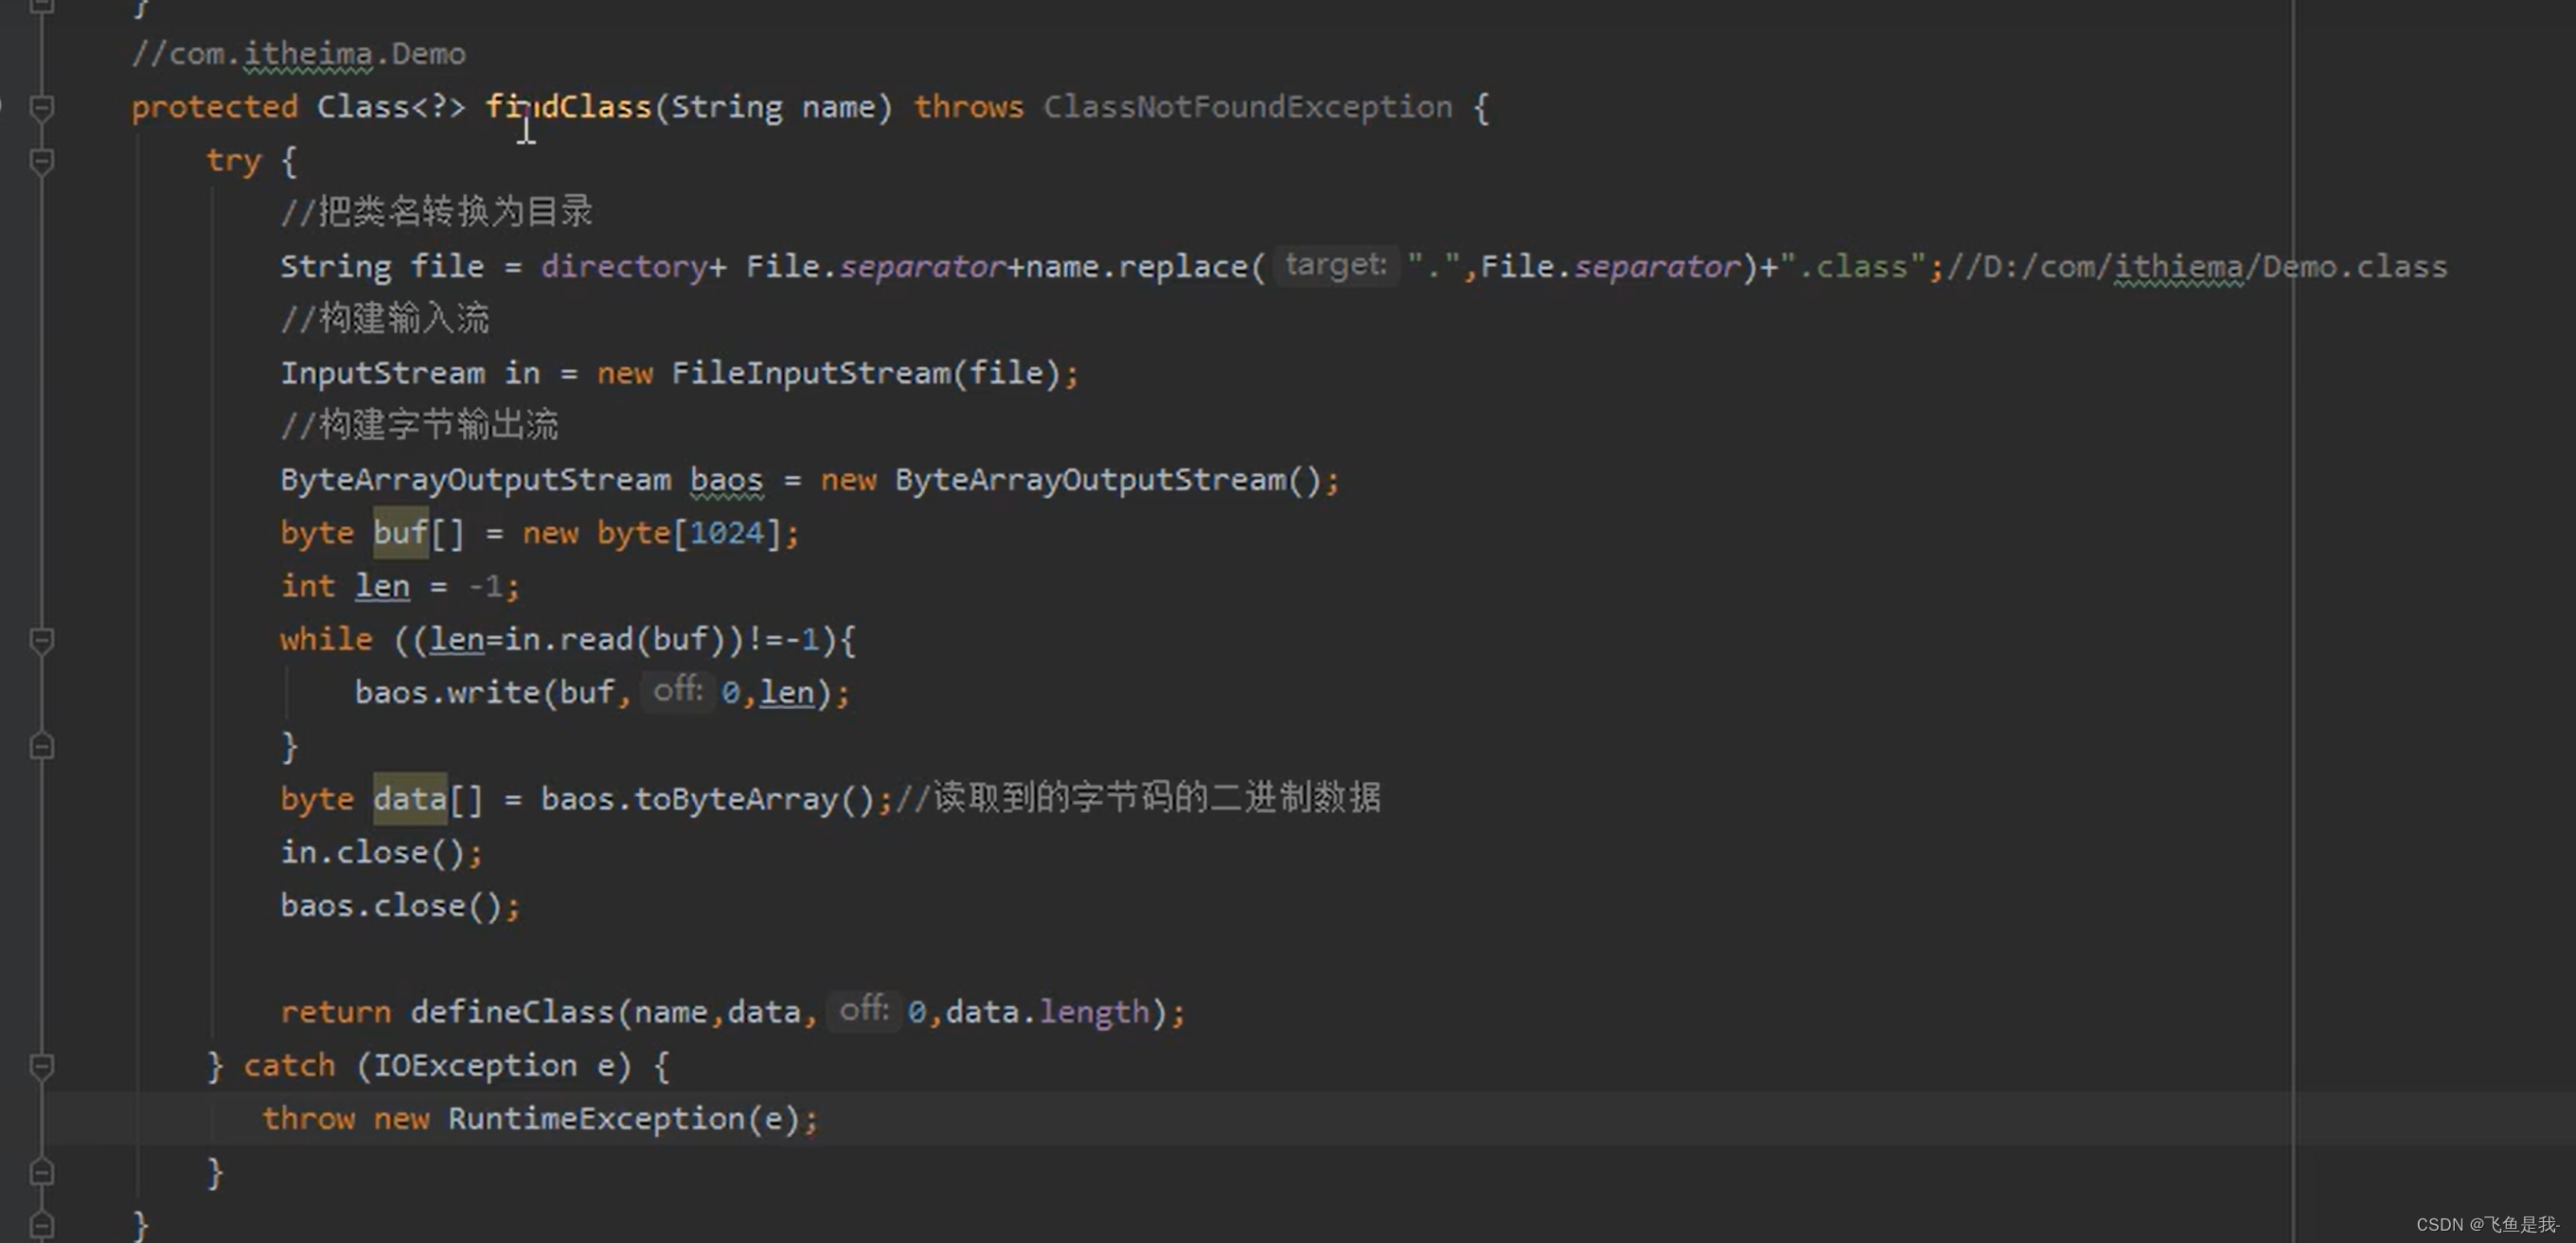Collapse the while loop fold marker
Screen dimensions: 2576x1243
click(42, 640)
